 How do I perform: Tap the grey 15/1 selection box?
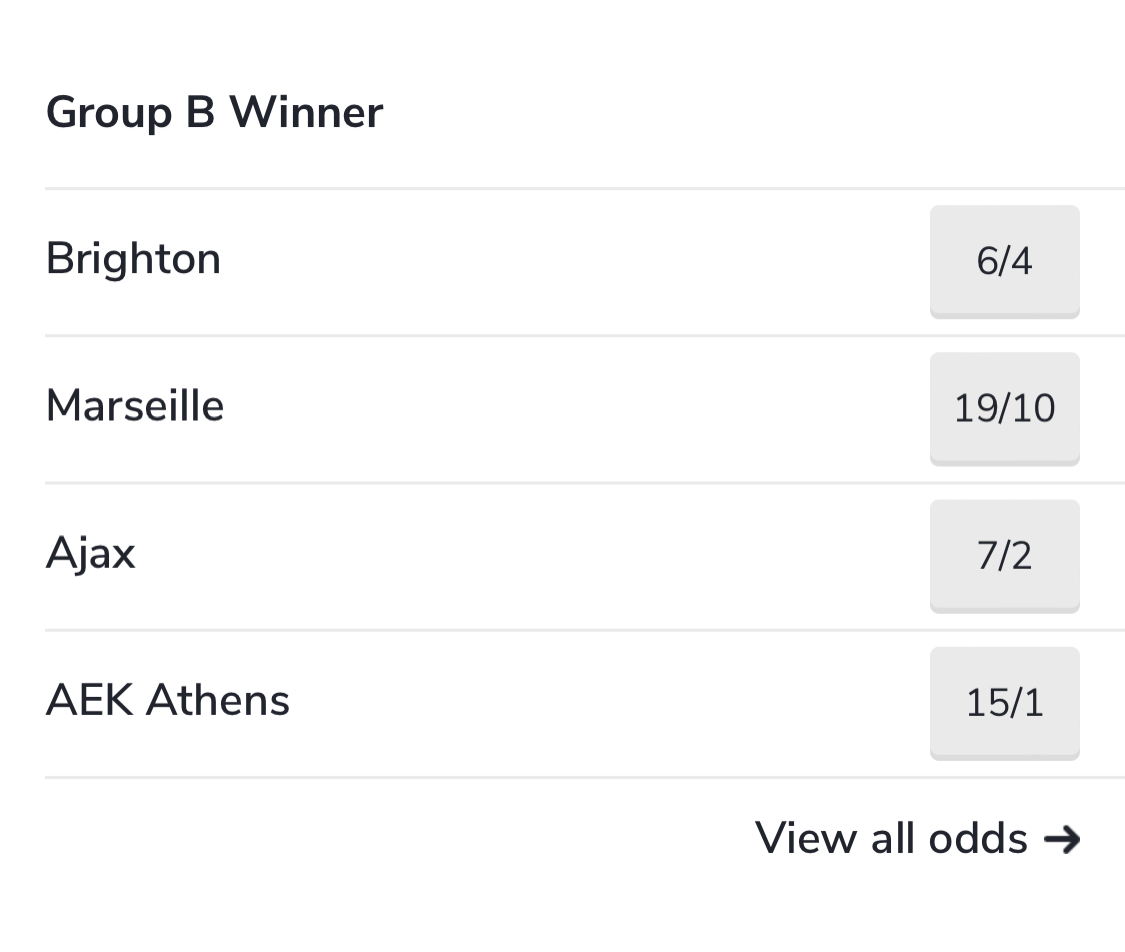[1004, 704]
